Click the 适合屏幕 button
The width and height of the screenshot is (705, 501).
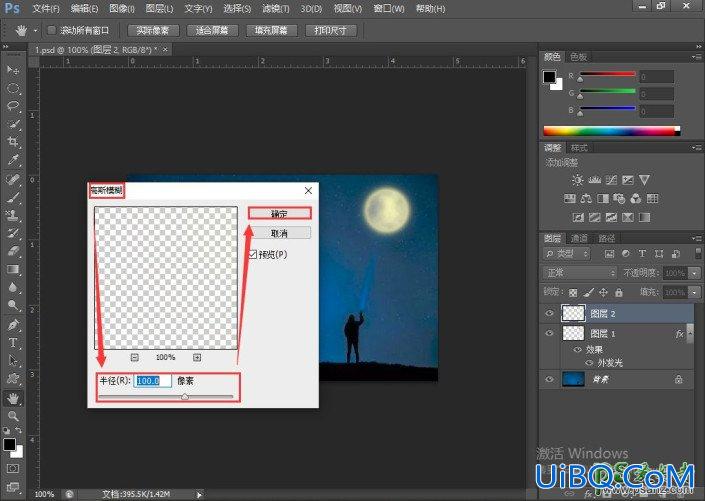click(x=212, y=31)
